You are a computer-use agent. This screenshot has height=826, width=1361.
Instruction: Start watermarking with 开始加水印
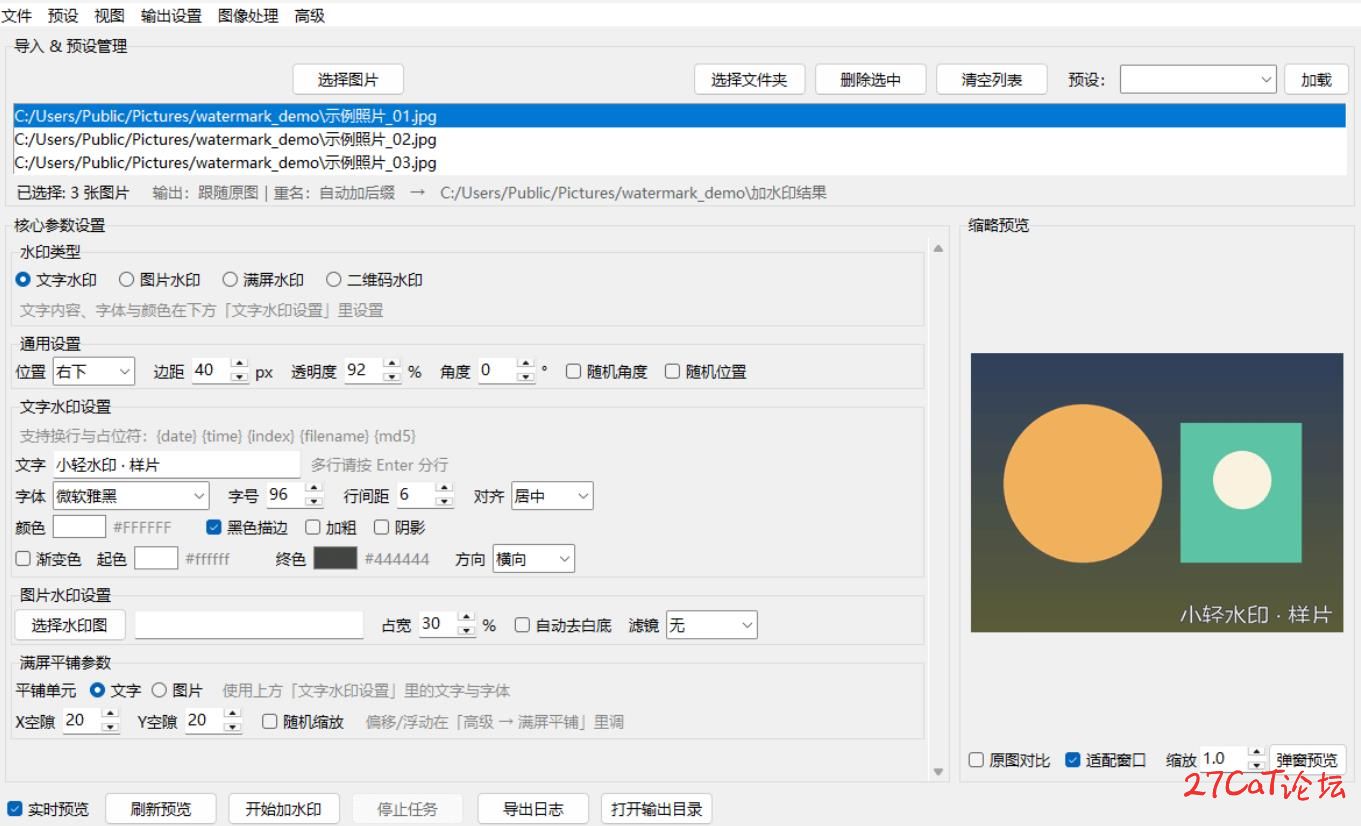pyautogui.click(x=284, y=809)
